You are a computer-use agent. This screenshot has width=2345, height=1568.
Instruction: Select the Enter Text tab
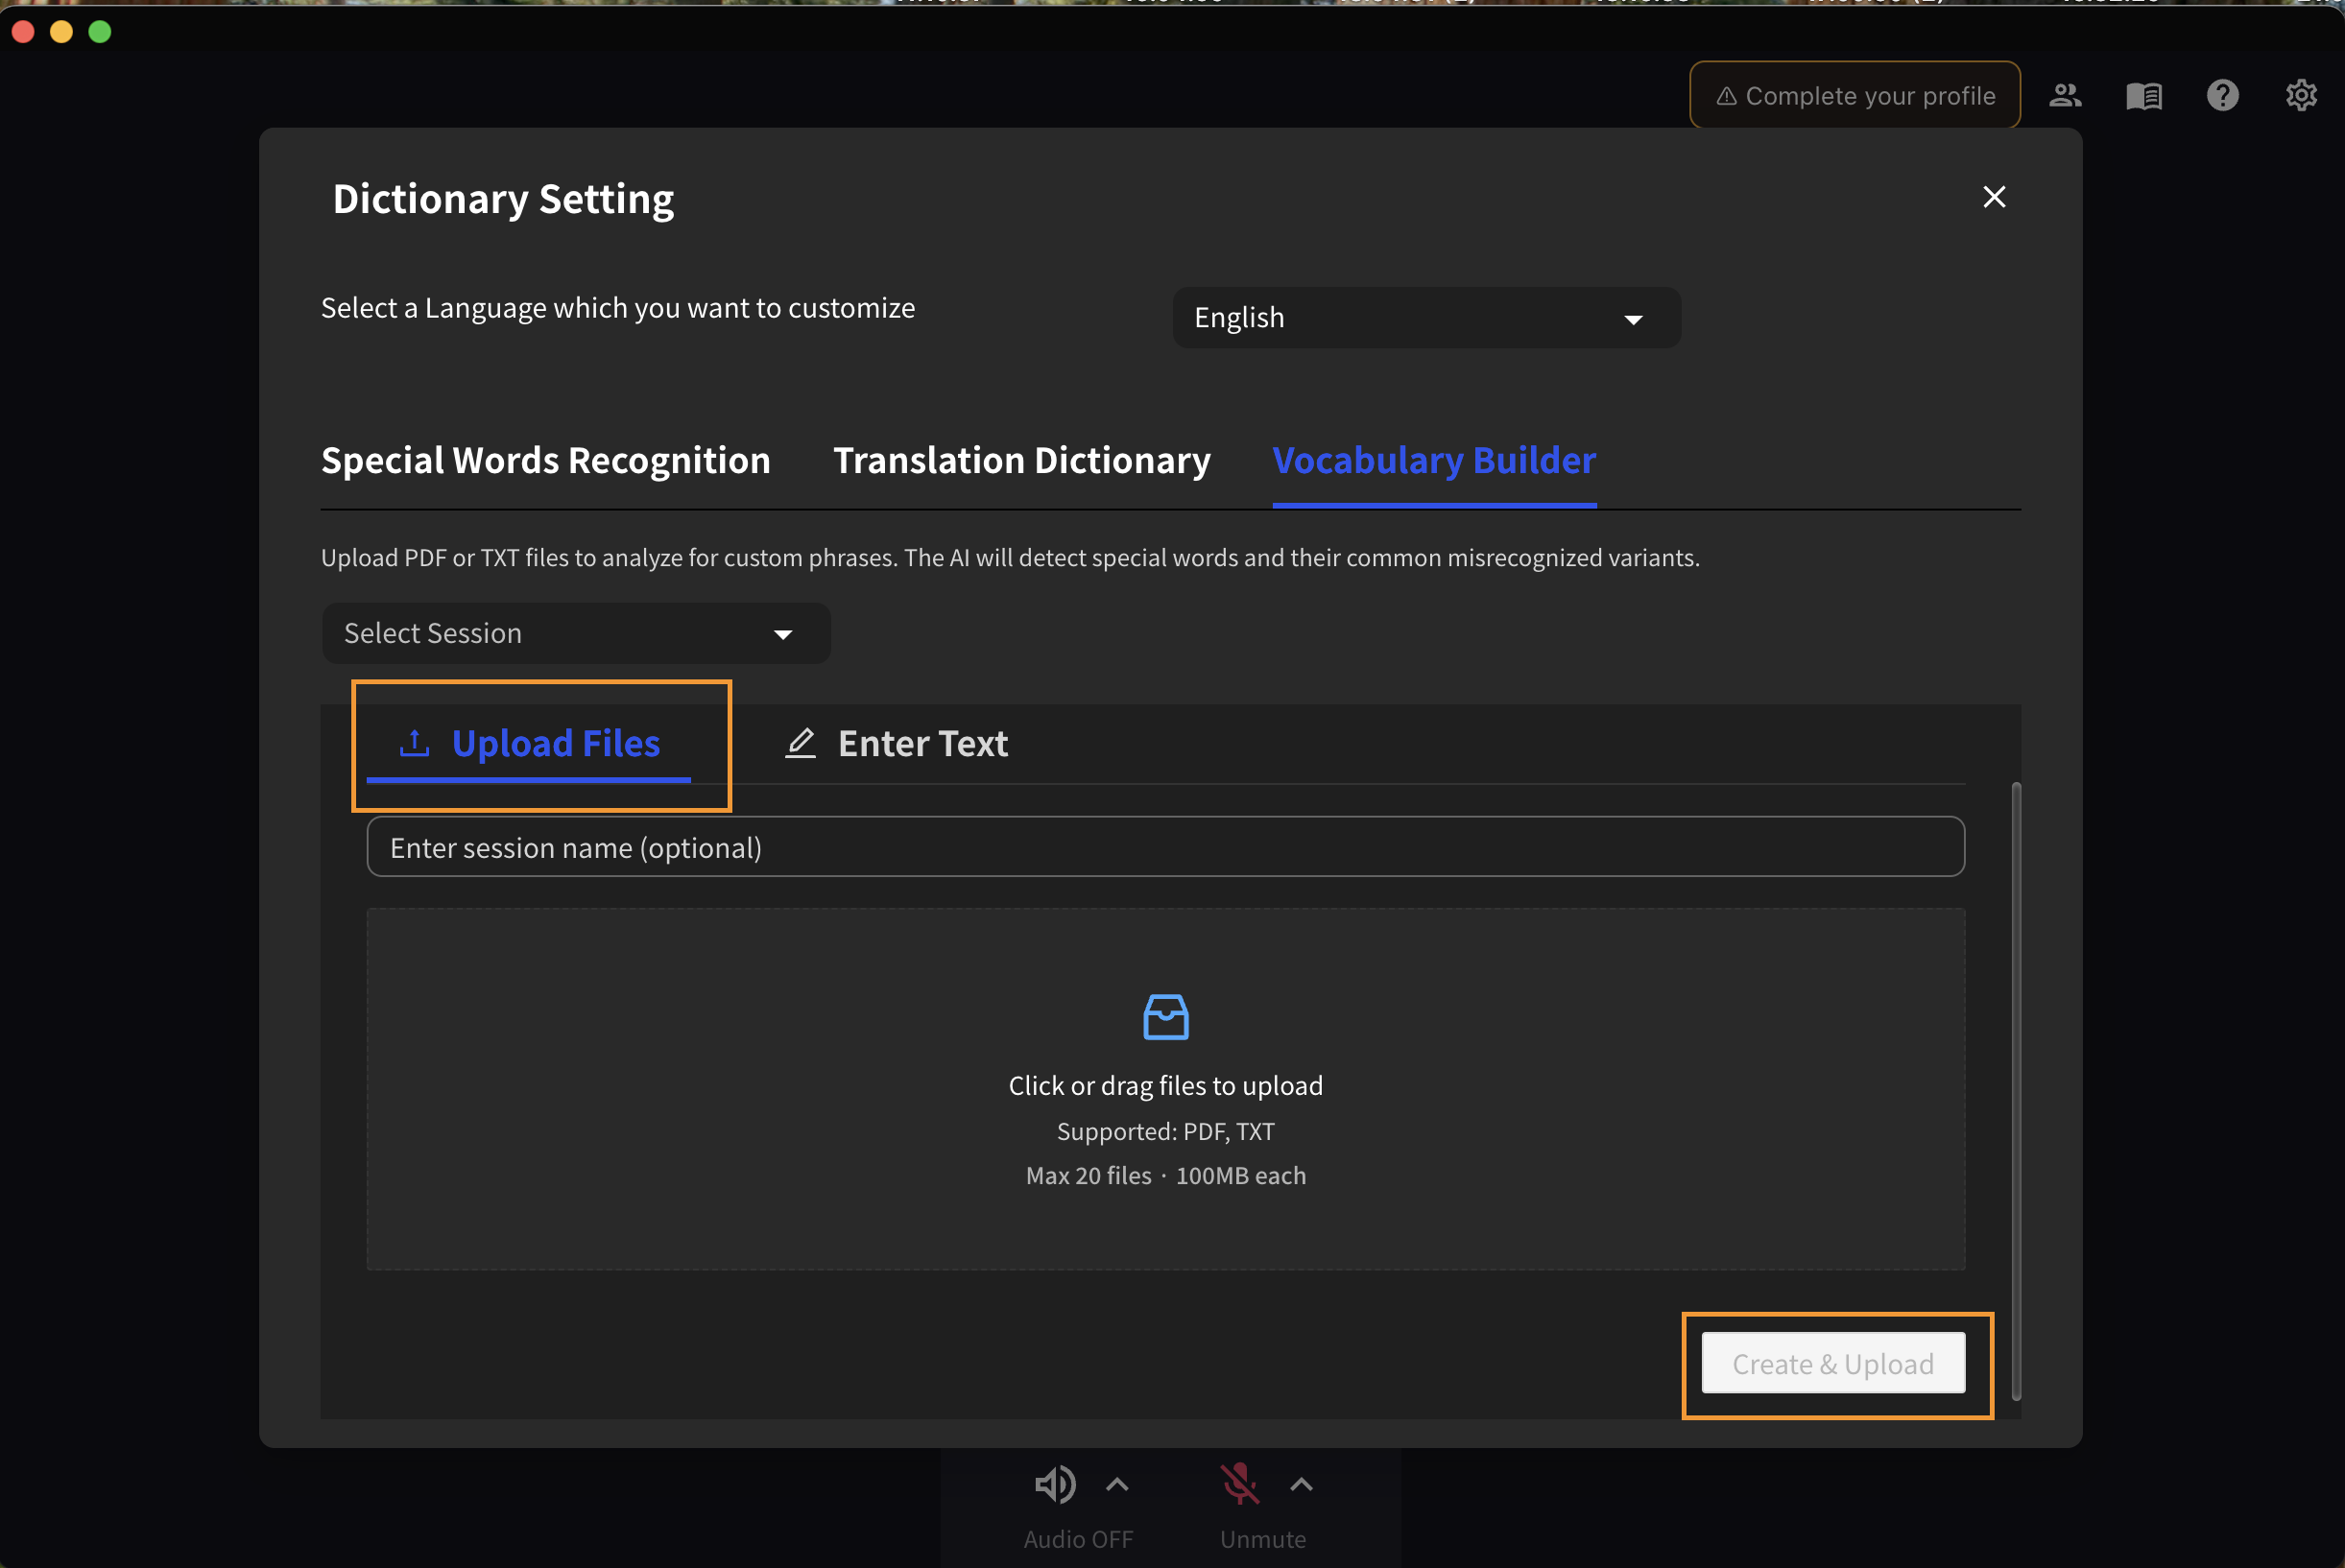(x=897, y=744)
